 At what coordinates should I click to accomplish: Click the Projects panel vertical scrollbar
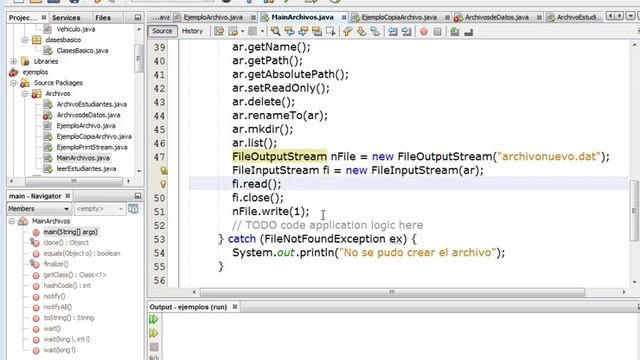point(139,58)
